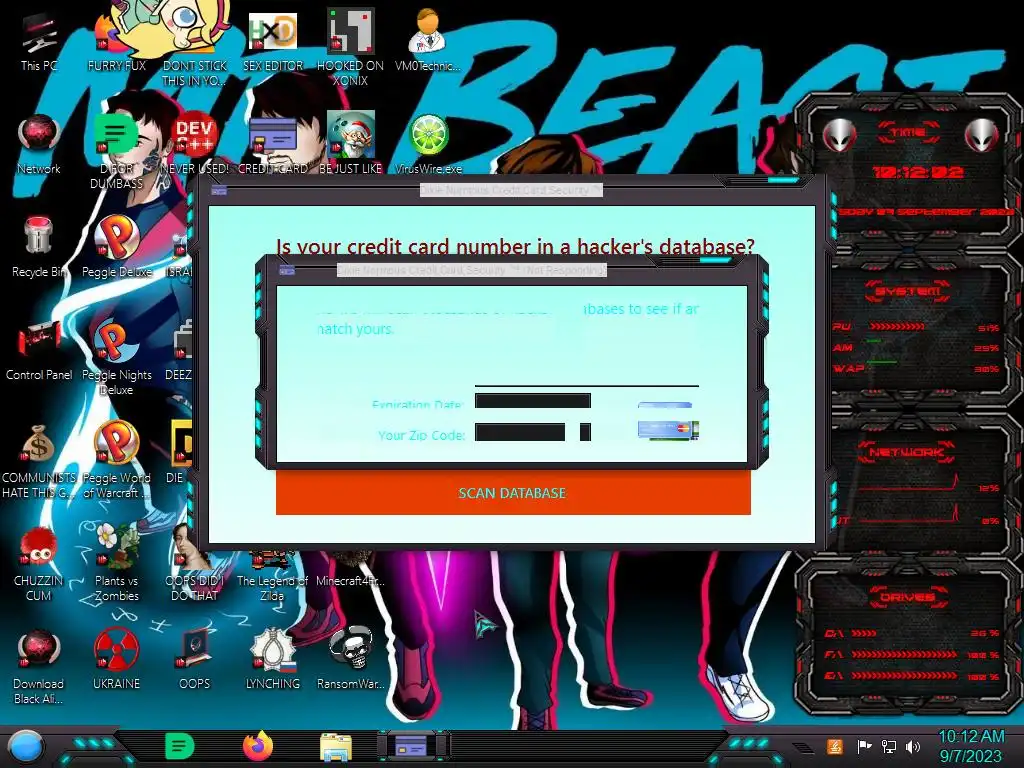Open green notes app in taskbar

click(180, 746)
